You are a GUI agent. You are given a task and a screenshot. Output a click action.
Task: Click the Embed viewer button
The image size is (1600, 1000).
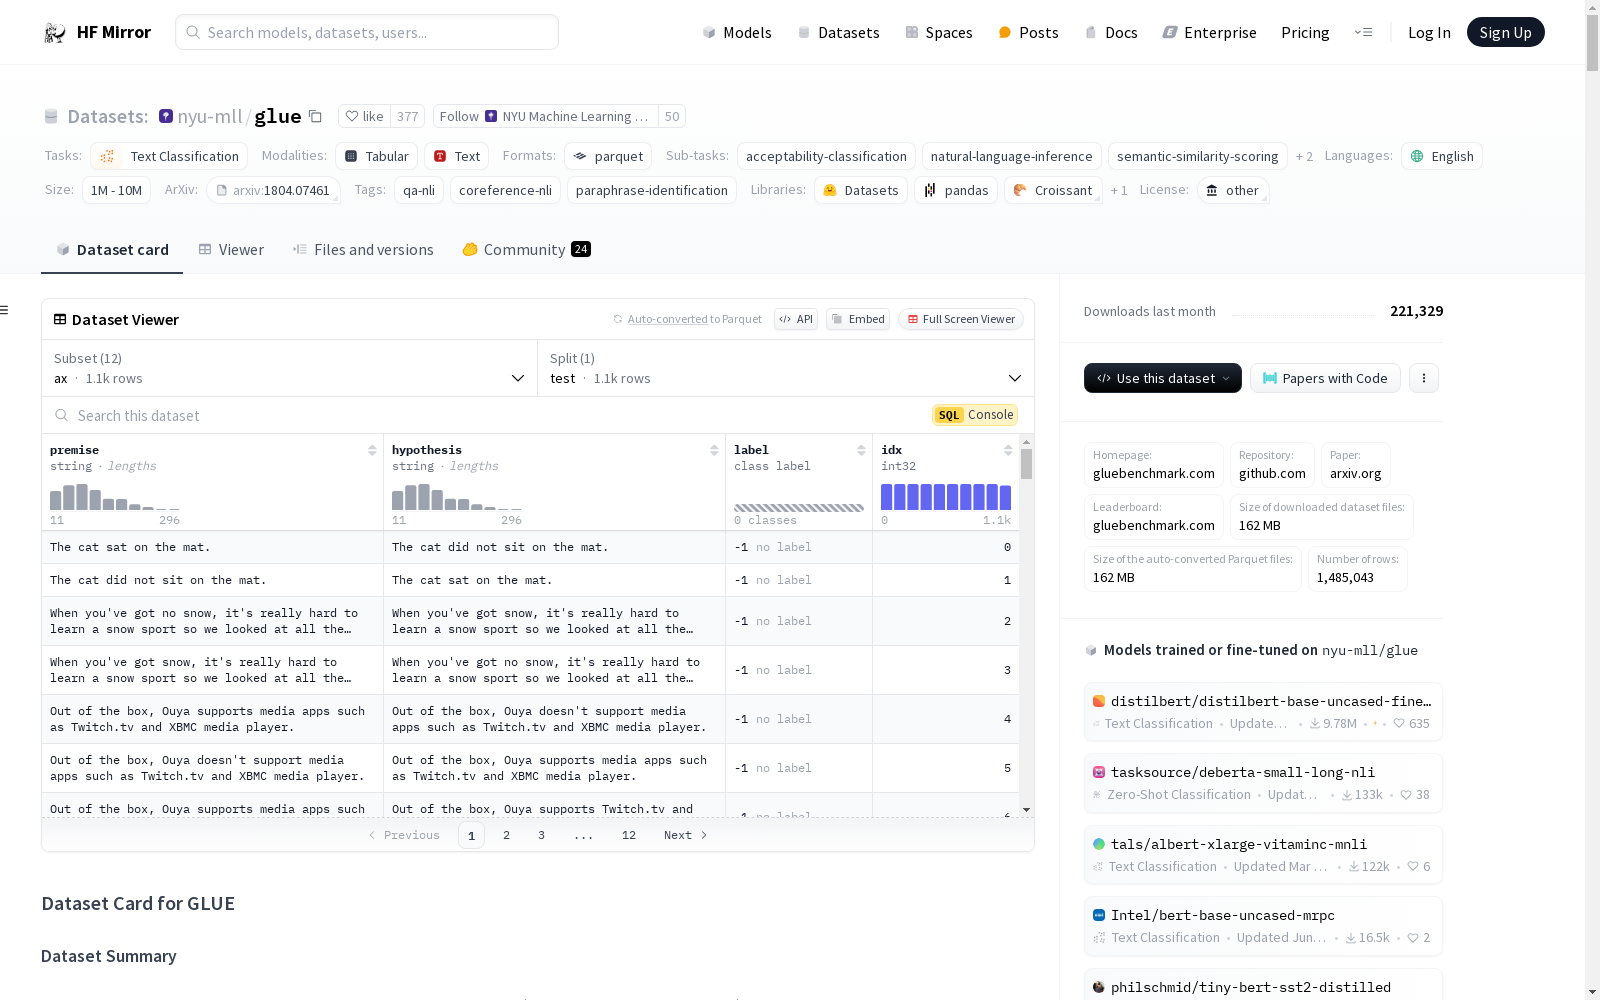pyautogui.click(x=858, y=319)
